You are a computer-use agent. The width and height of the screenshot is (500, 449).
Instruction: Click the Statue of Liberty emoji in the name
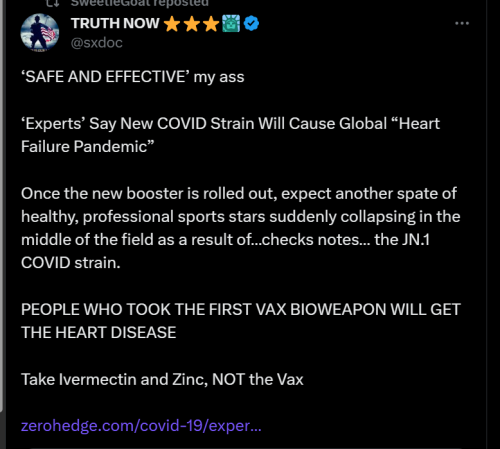point(231,24)
